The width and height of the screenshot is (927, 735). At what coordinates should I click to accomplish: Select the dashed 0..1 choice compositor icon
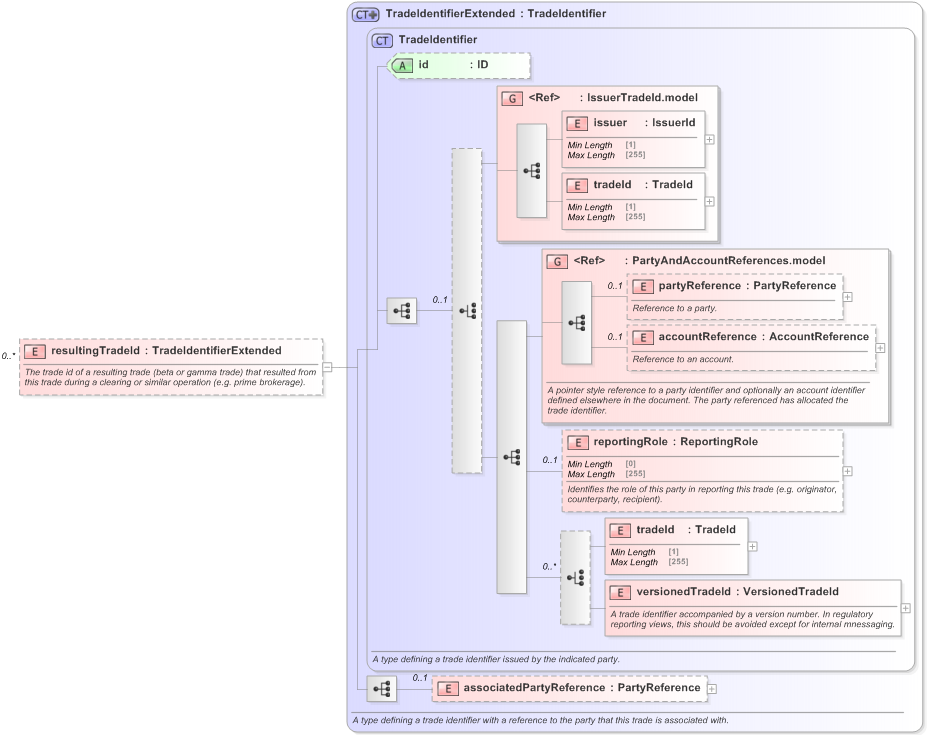click(467, 311)
